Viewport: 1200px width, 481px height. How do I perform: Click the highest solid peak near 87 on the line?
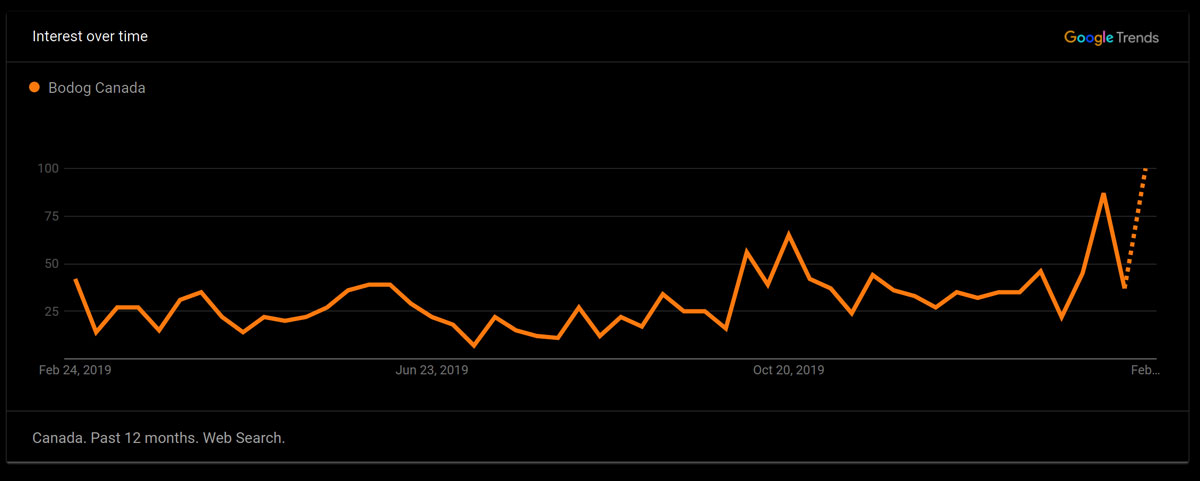(1103, 194)
